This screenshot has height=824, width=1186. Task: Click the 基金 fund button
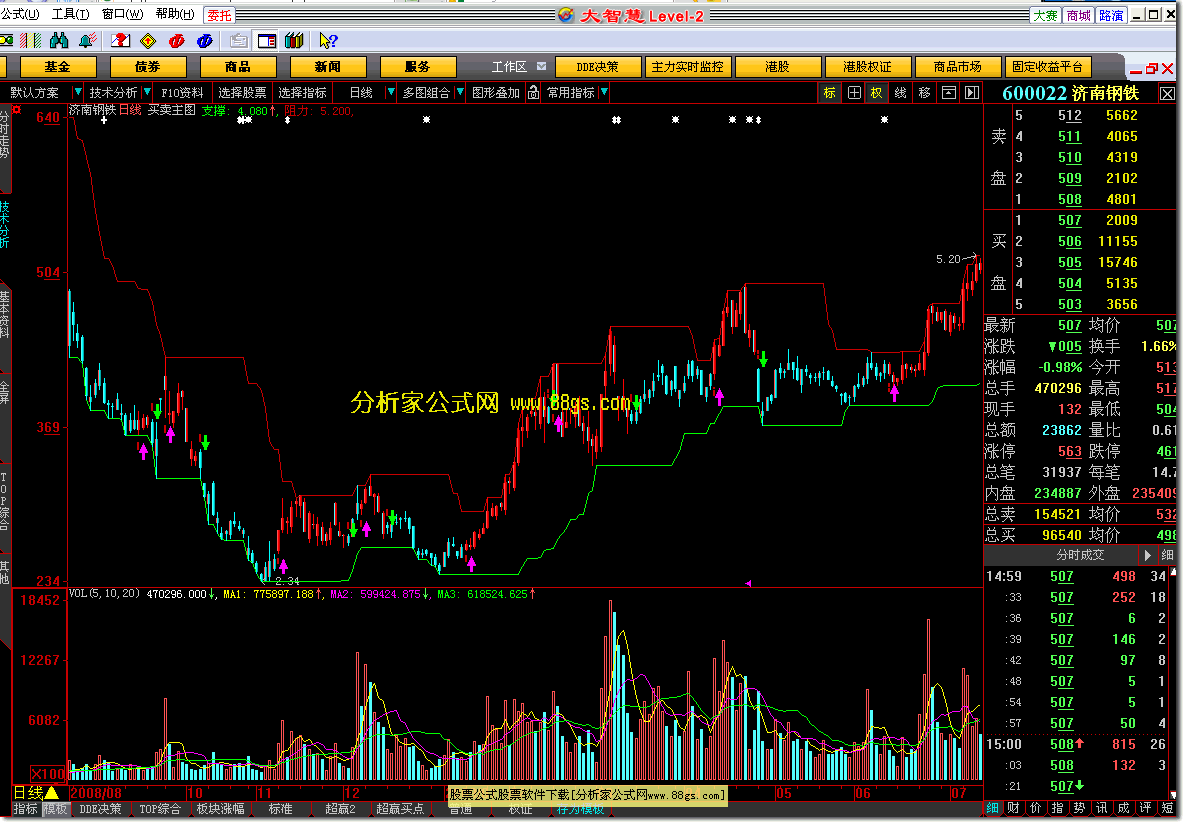57,67
